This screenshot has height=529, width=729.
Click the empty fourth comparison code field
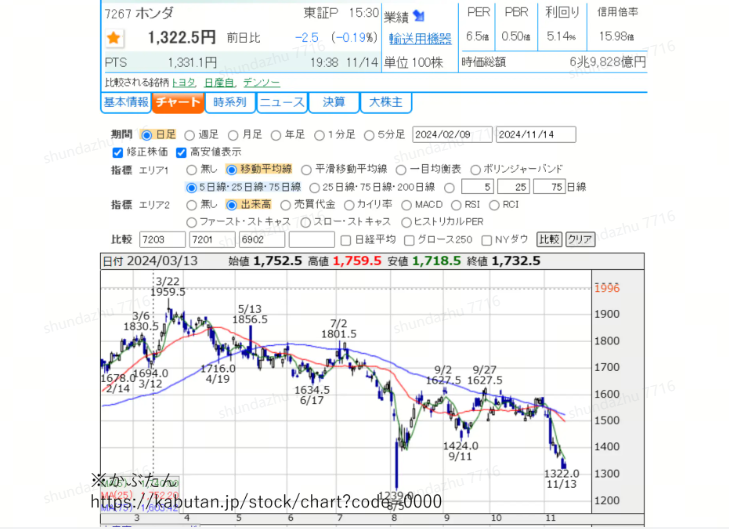(x=311, y=240)
